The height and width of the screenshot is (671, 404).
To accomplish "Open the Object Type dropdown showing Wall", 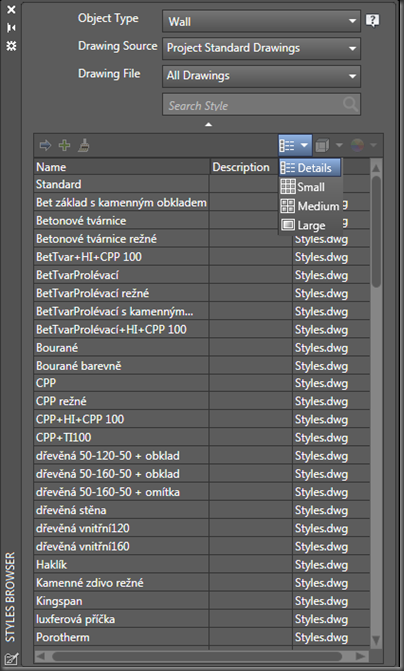I will click(x=261, y=21).
